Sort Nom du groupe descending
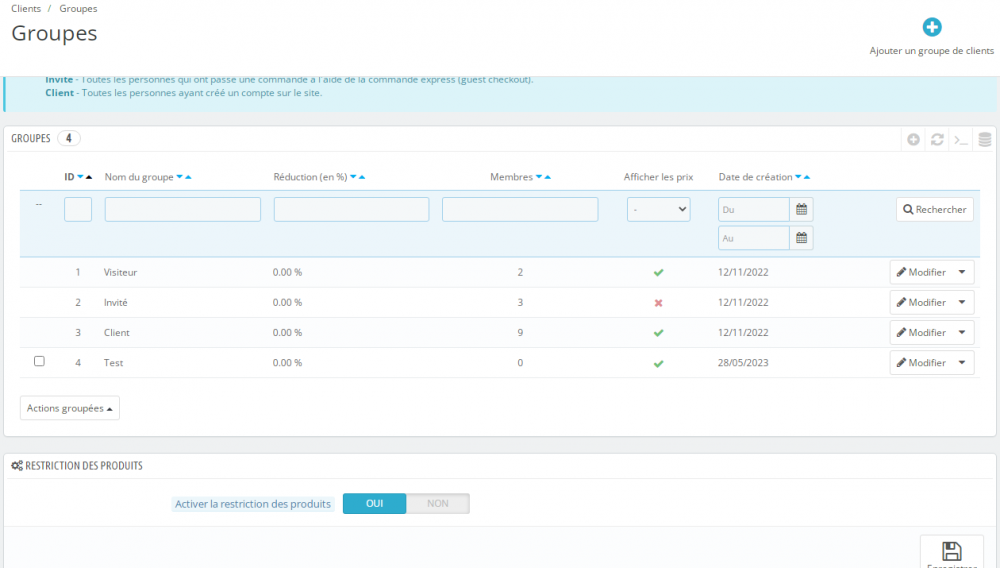 coord(179,177)
